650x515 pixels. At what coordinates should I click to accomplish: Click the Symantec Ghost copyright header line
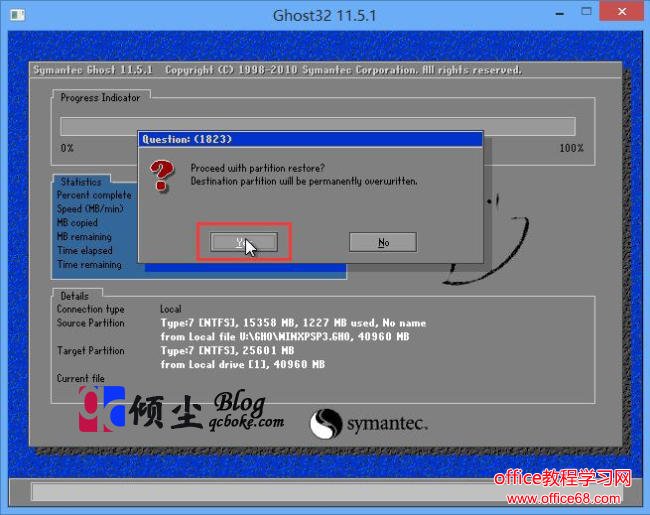click(277, 70)
